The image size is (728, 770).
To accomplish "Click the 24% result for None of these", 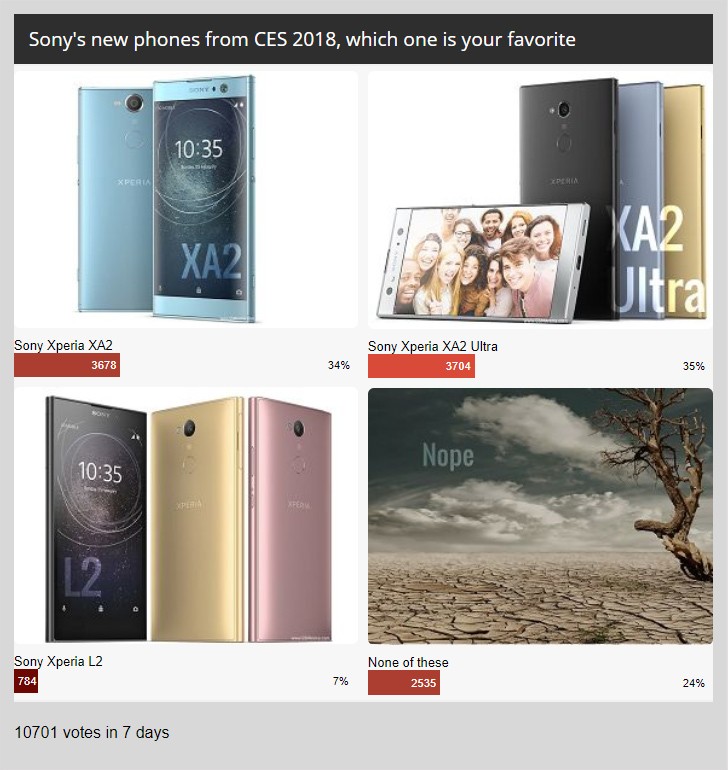I will (694, 683).
